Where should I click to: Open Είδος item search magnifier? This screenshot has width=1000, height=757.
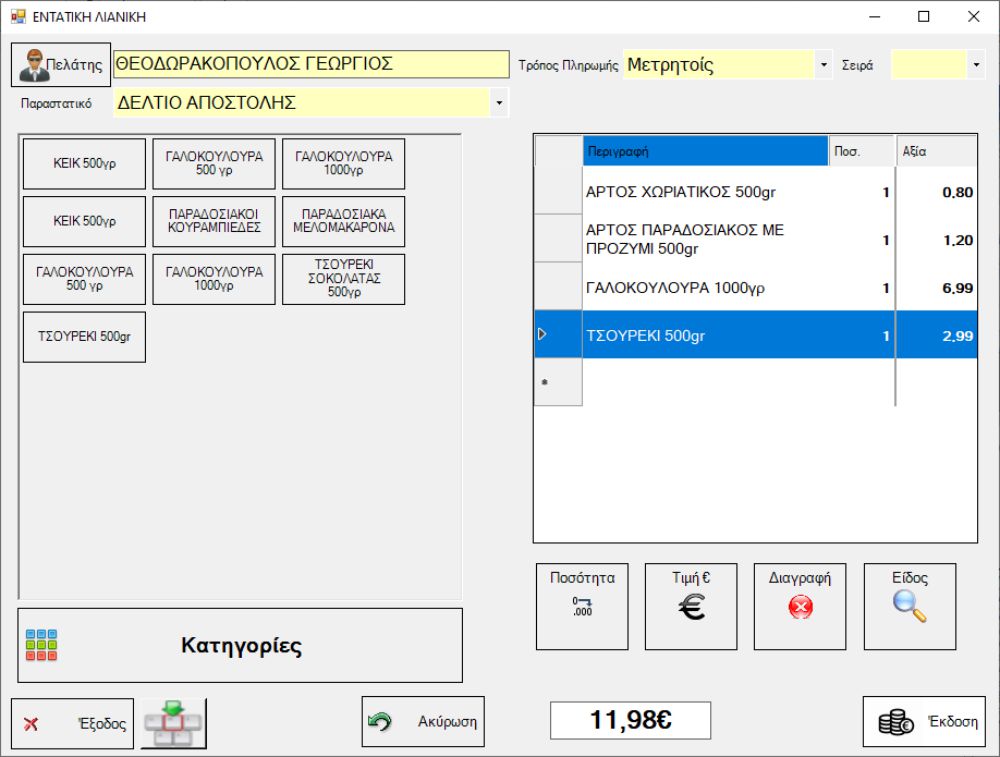coord(909,606)
